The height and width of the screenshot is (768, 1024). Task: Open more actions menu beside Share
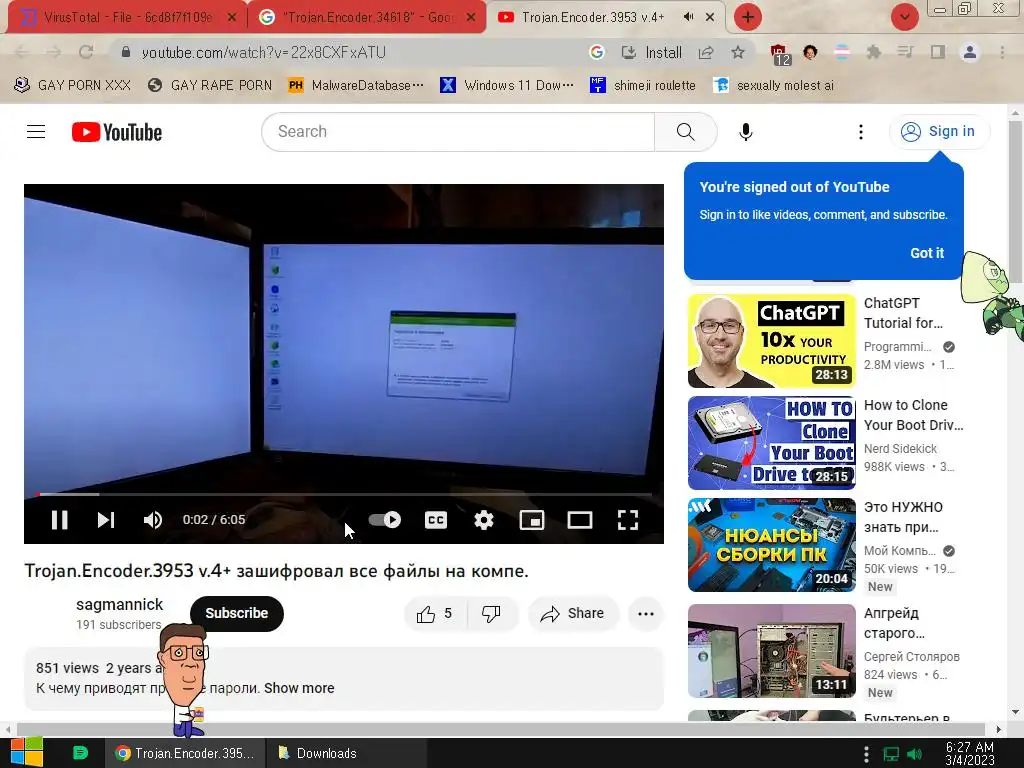(x=646, y=613)
